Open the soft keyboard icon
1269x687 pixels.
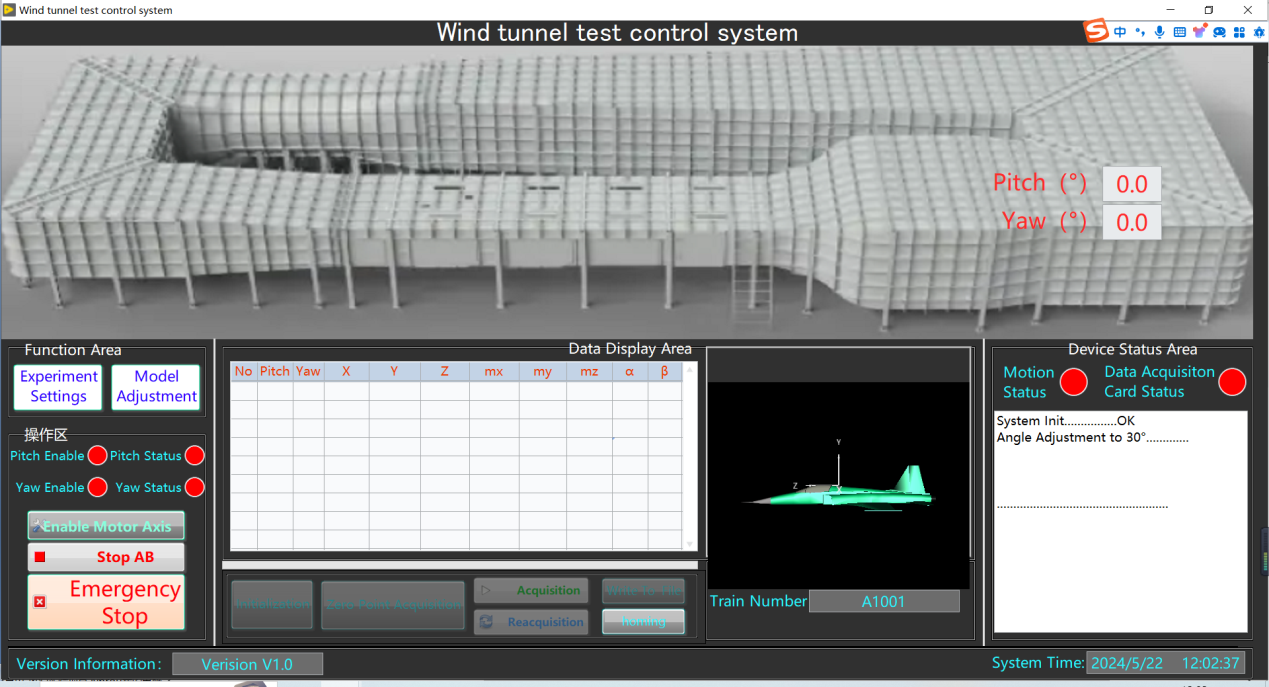click(x=1179, y=32)
